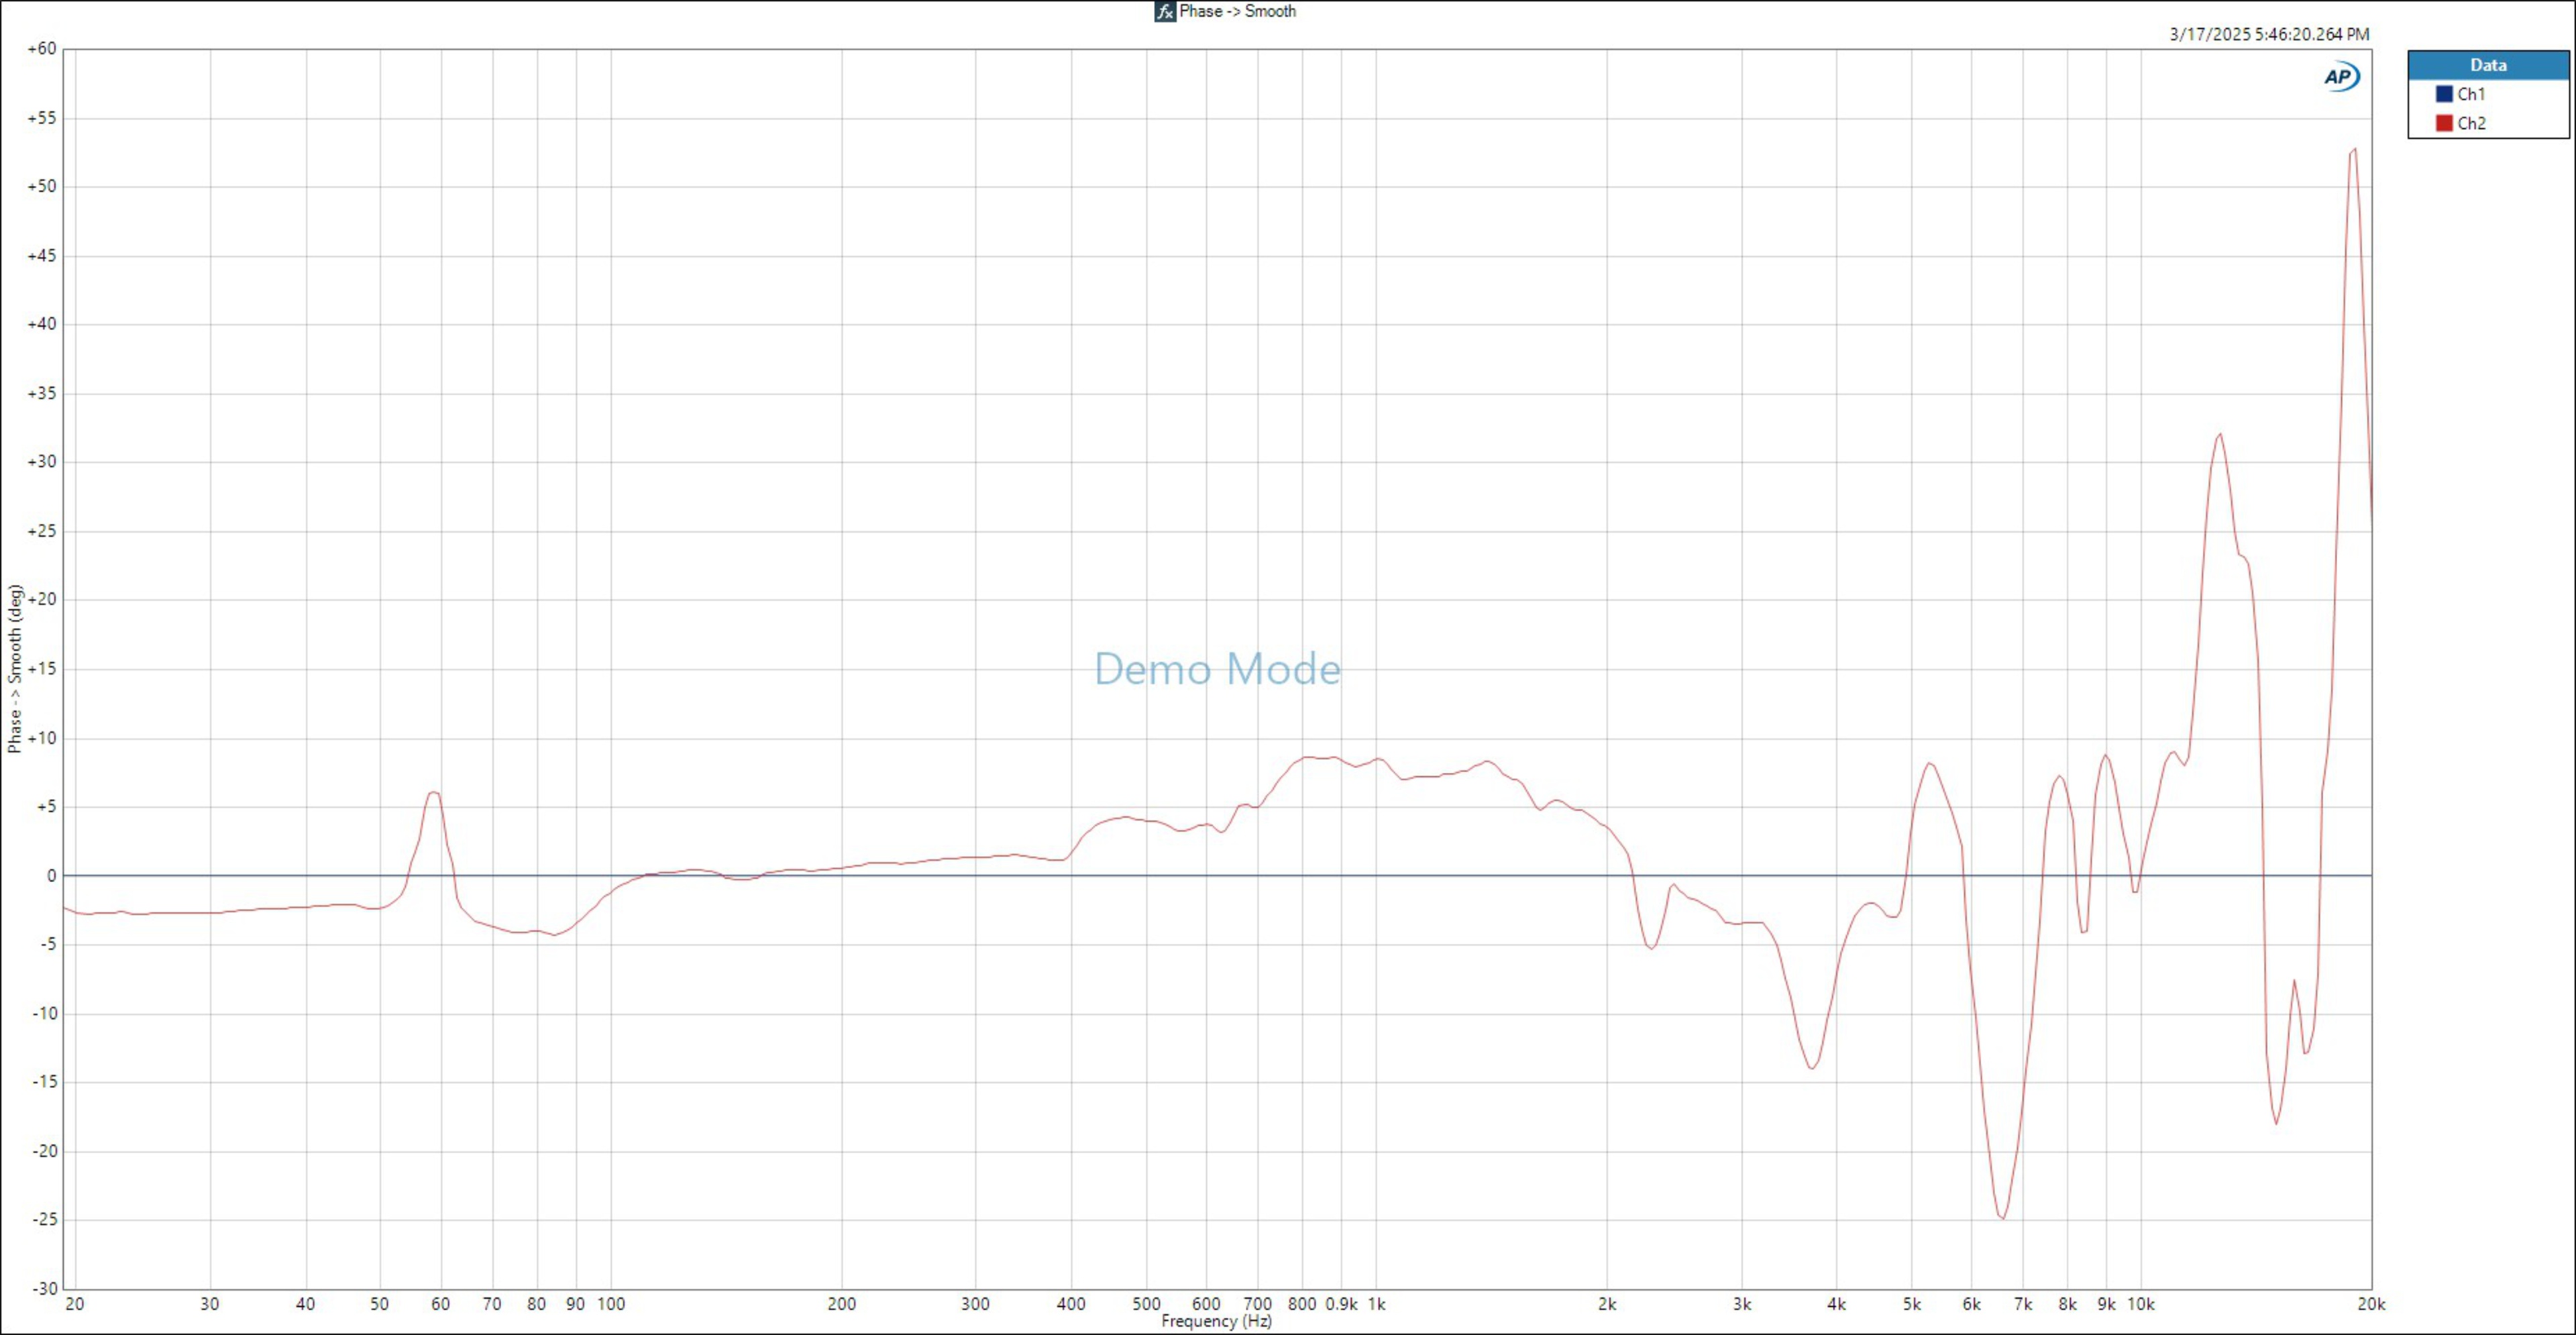Click the 0 label on the phase axis
The width and height of the screenshot is (2576, 1335).
(52, 876)
